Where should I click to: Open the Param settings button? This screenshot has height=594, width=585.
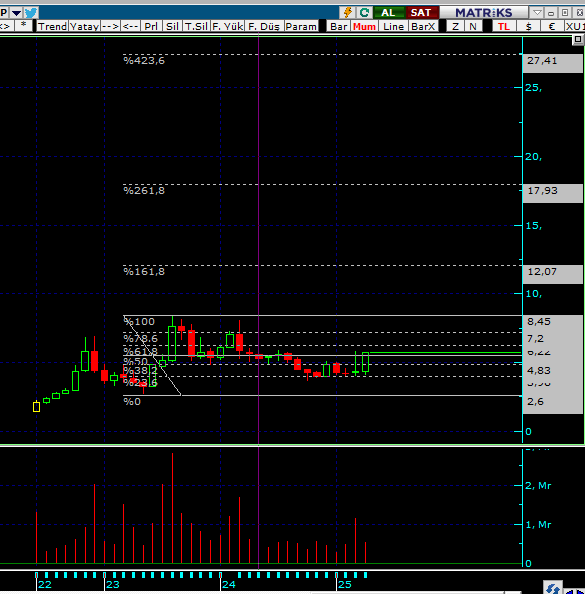point(301,26)
